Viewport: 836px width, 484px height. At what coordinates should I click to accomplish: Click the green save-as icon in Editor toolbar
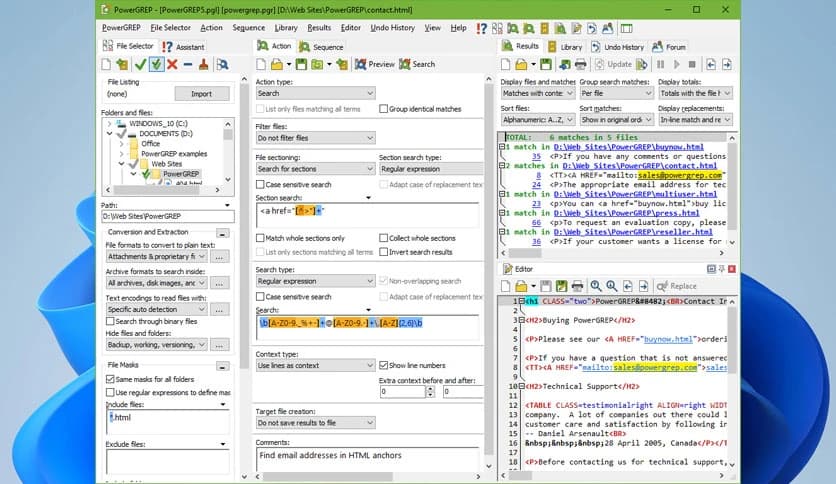[561, 286]
